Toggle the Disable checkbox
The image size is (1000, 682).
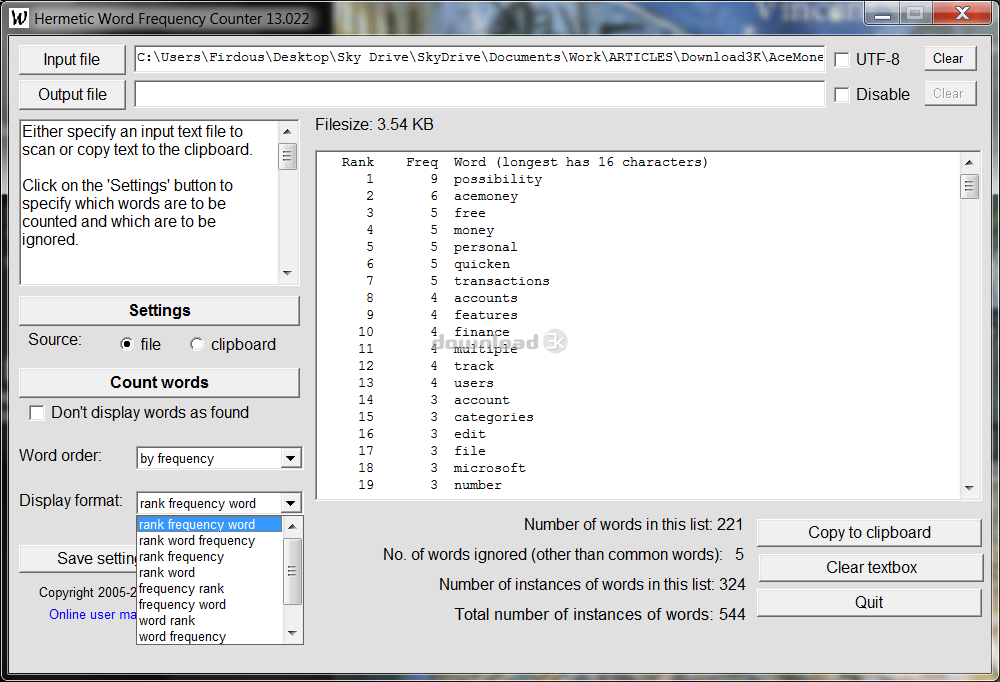[x=841, y=94]
